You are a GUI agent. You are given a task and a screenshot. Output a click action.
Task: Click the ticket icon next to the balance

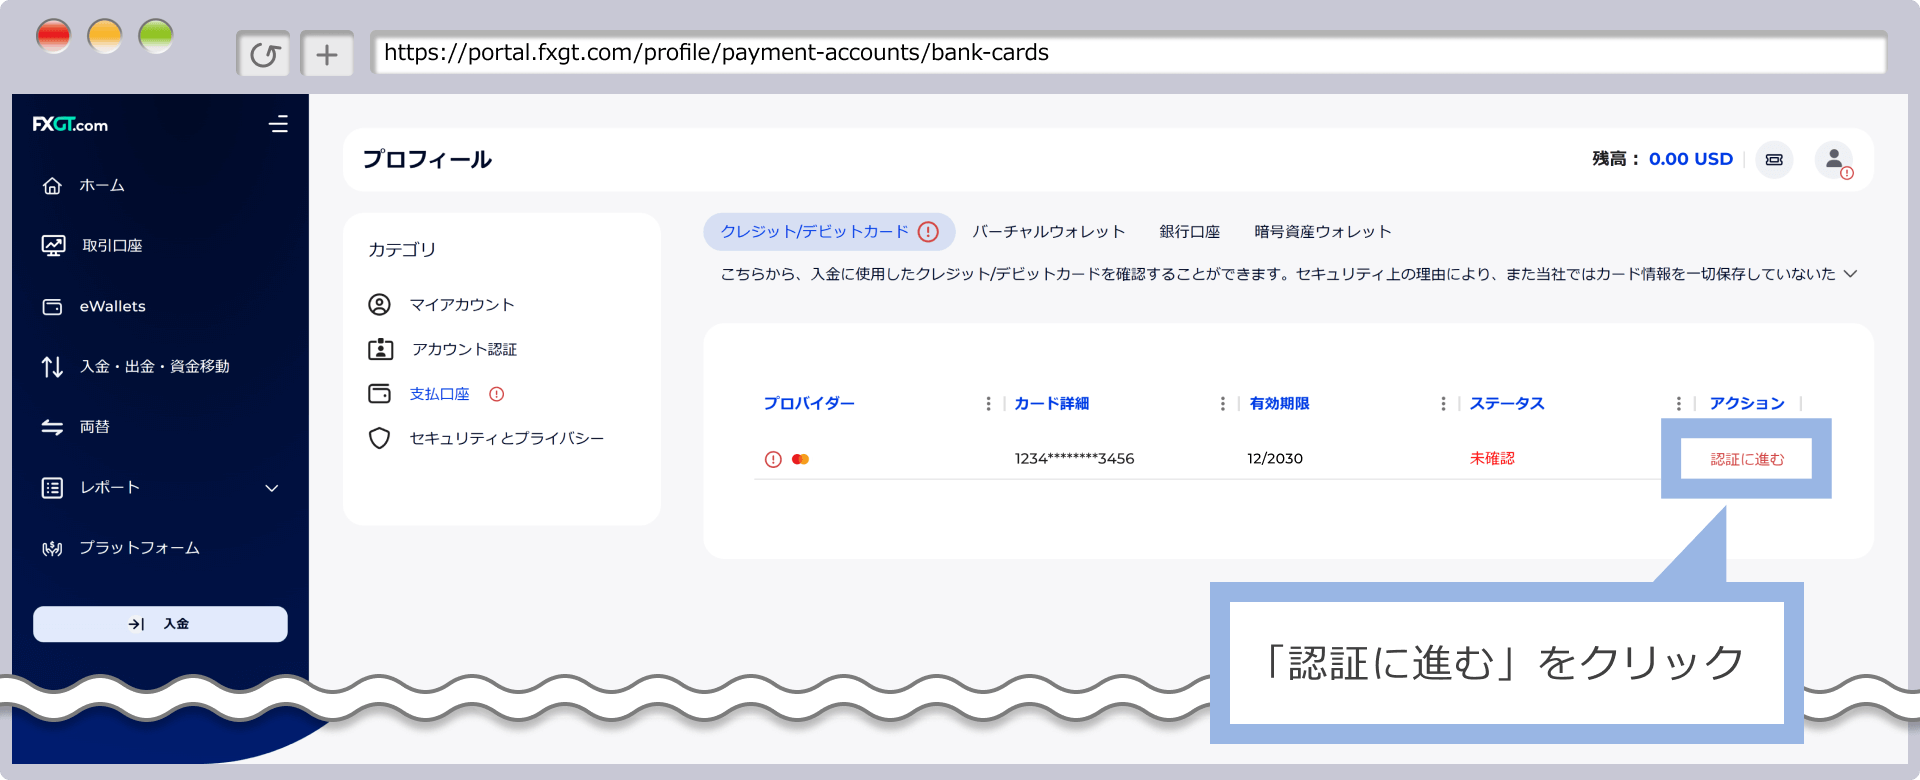(x=1774, y=160)
